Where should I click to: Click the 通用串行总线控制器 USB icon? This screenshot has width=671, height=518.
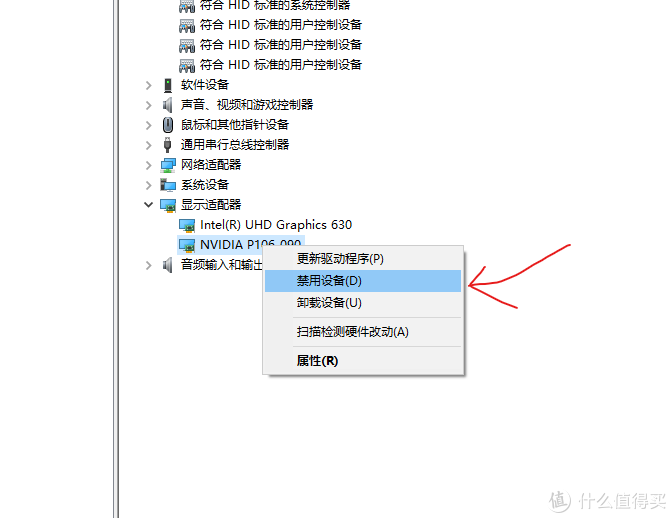(168, 145)
